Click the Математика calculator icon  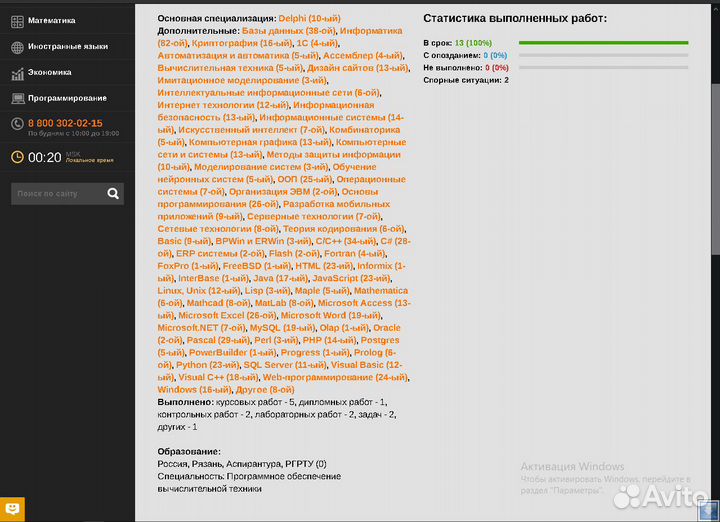[x=18, y=20]
